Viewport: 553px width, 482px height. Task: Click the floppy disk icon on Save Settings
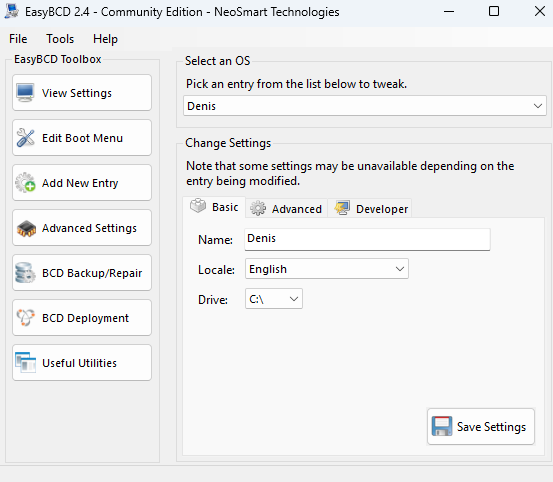click(442, 426)
